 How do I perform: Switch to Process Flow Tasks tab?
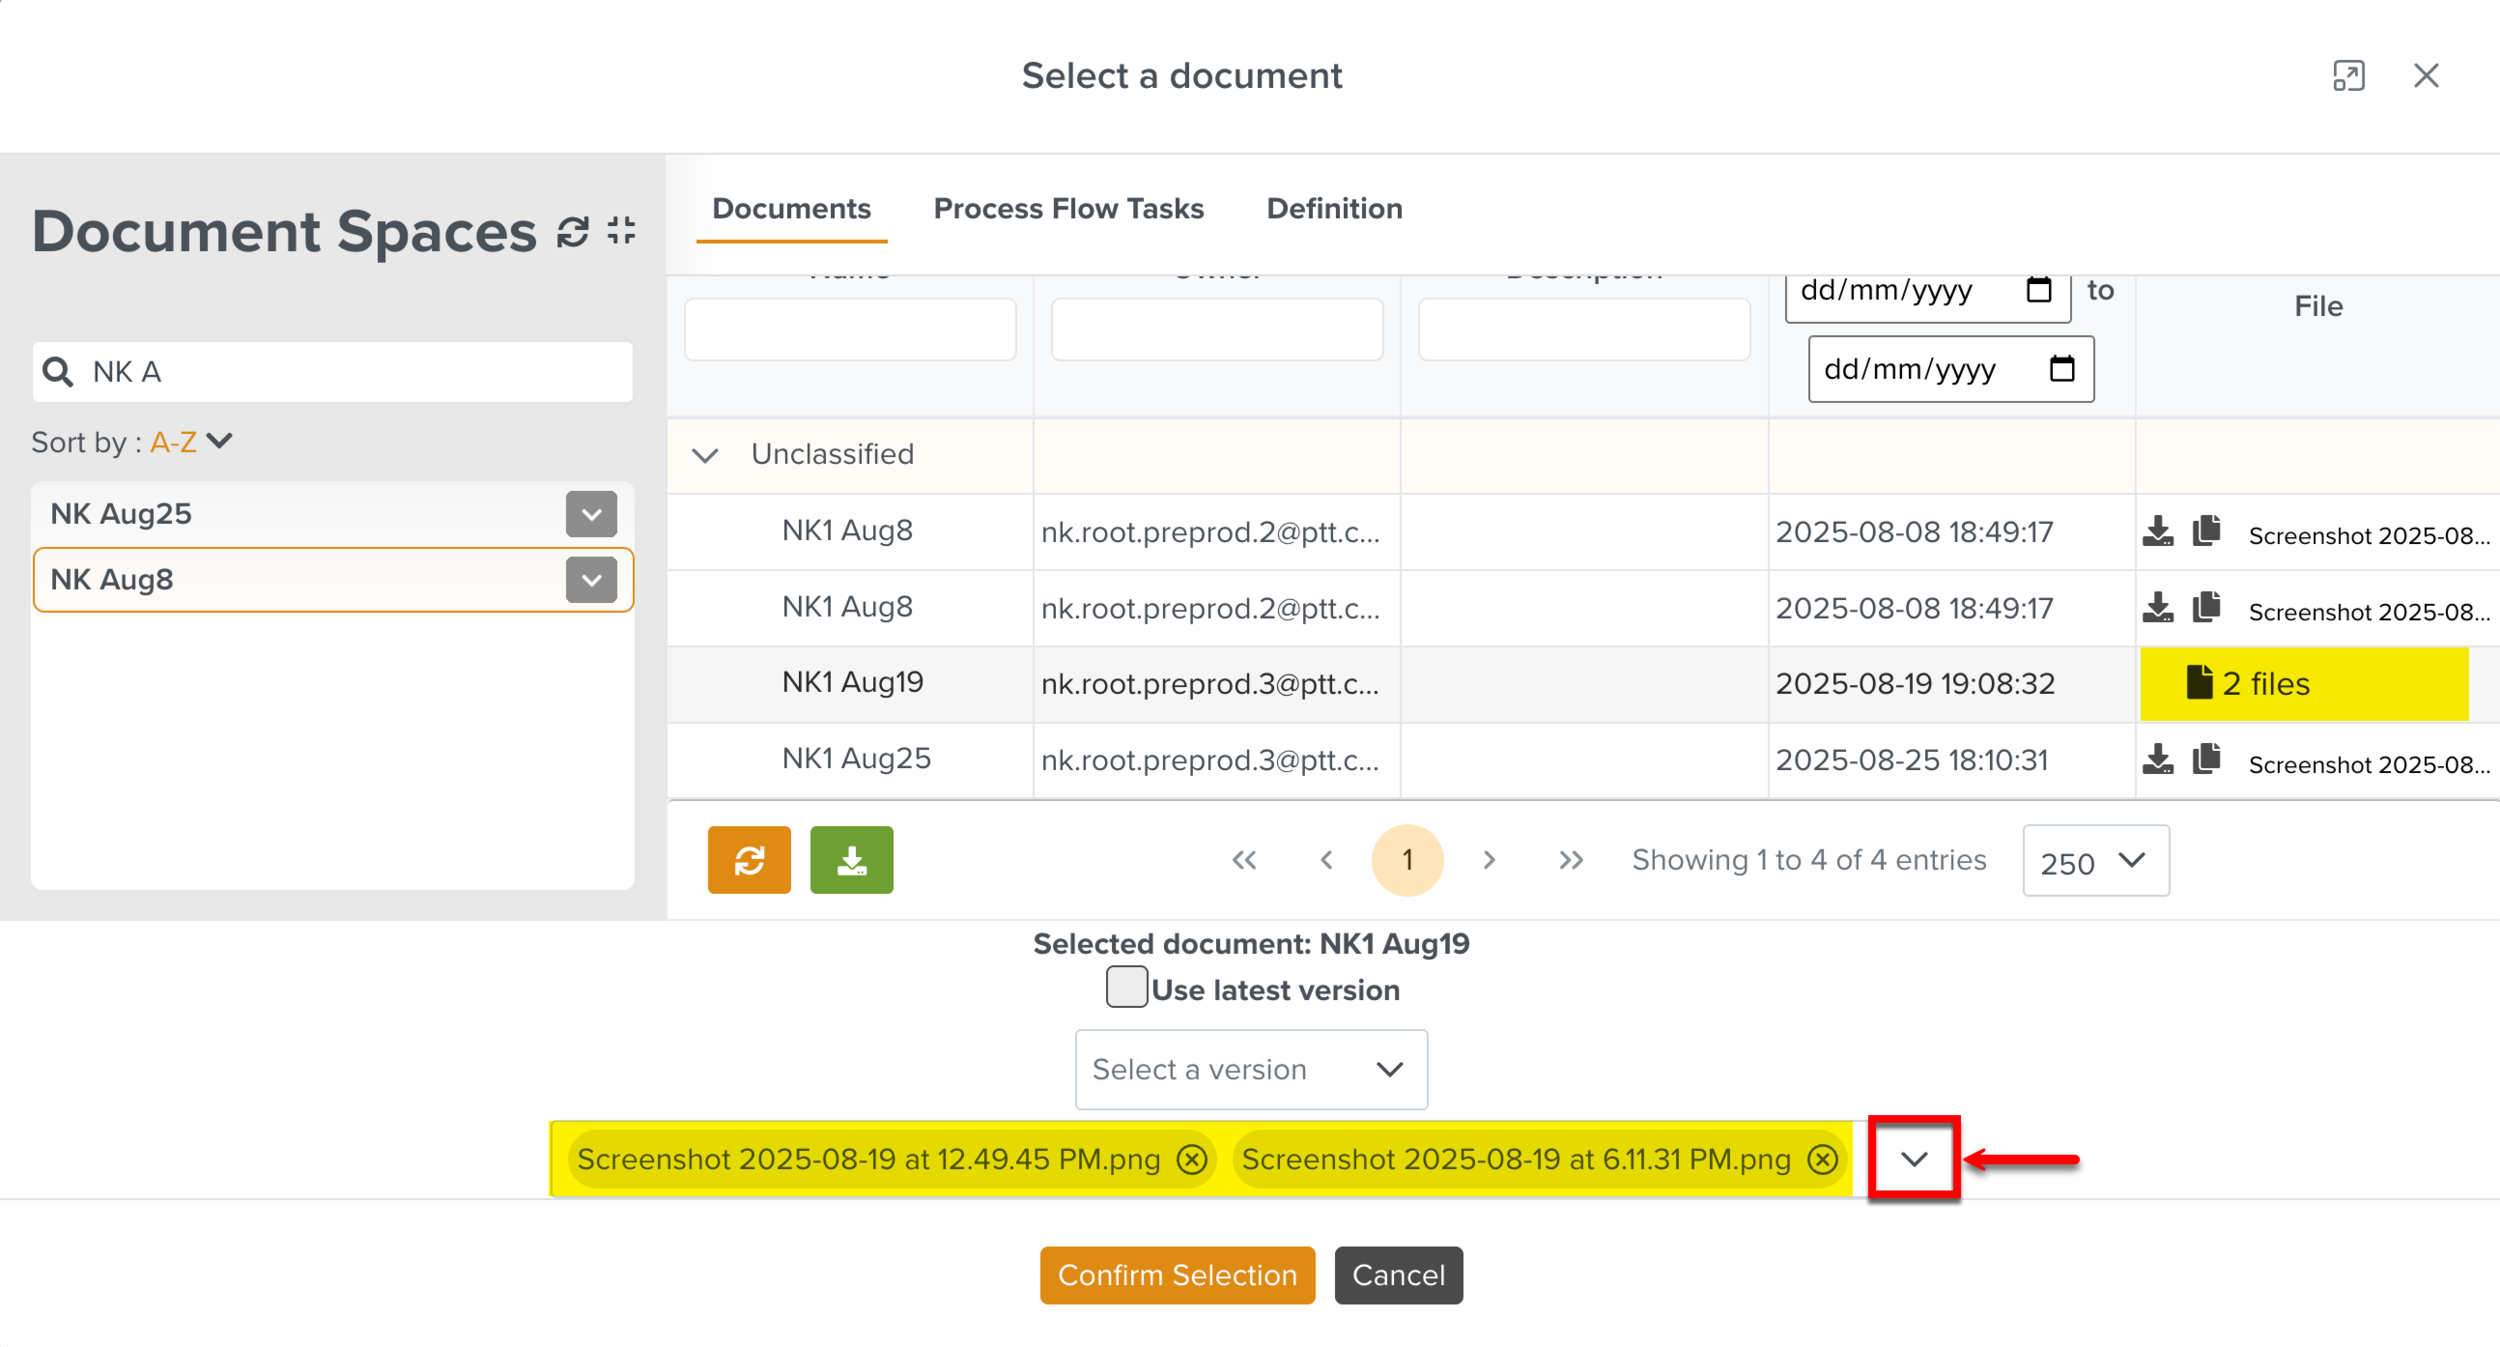(1068, 208)
